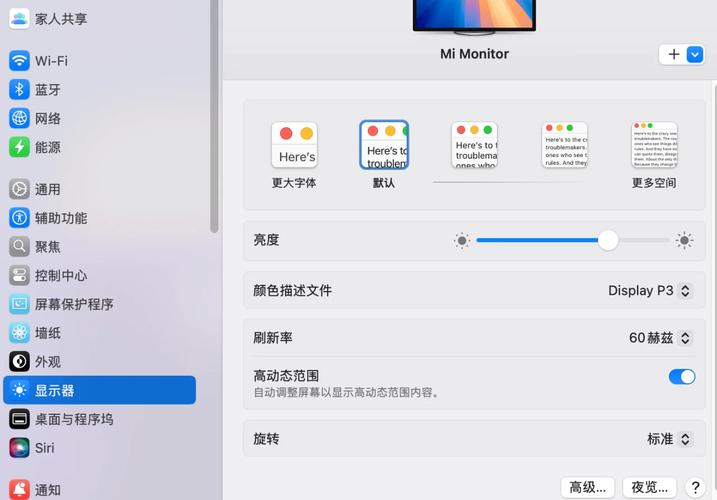Screen dimensions: 717x500
Task: Choose the 更多空间 resolution option
Action: tap(654, 146)
